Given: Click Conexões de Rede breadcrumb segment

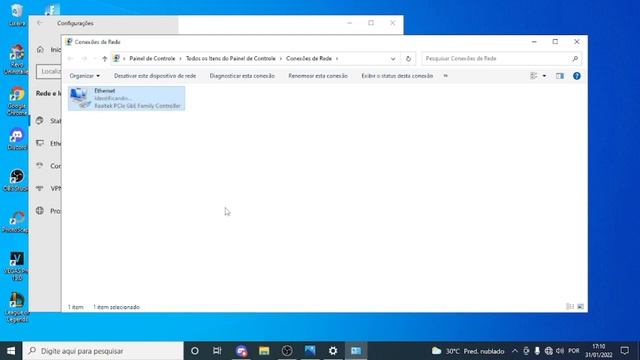Looking at the screenshot, I should pyautogui.click(x=309, y=59).
